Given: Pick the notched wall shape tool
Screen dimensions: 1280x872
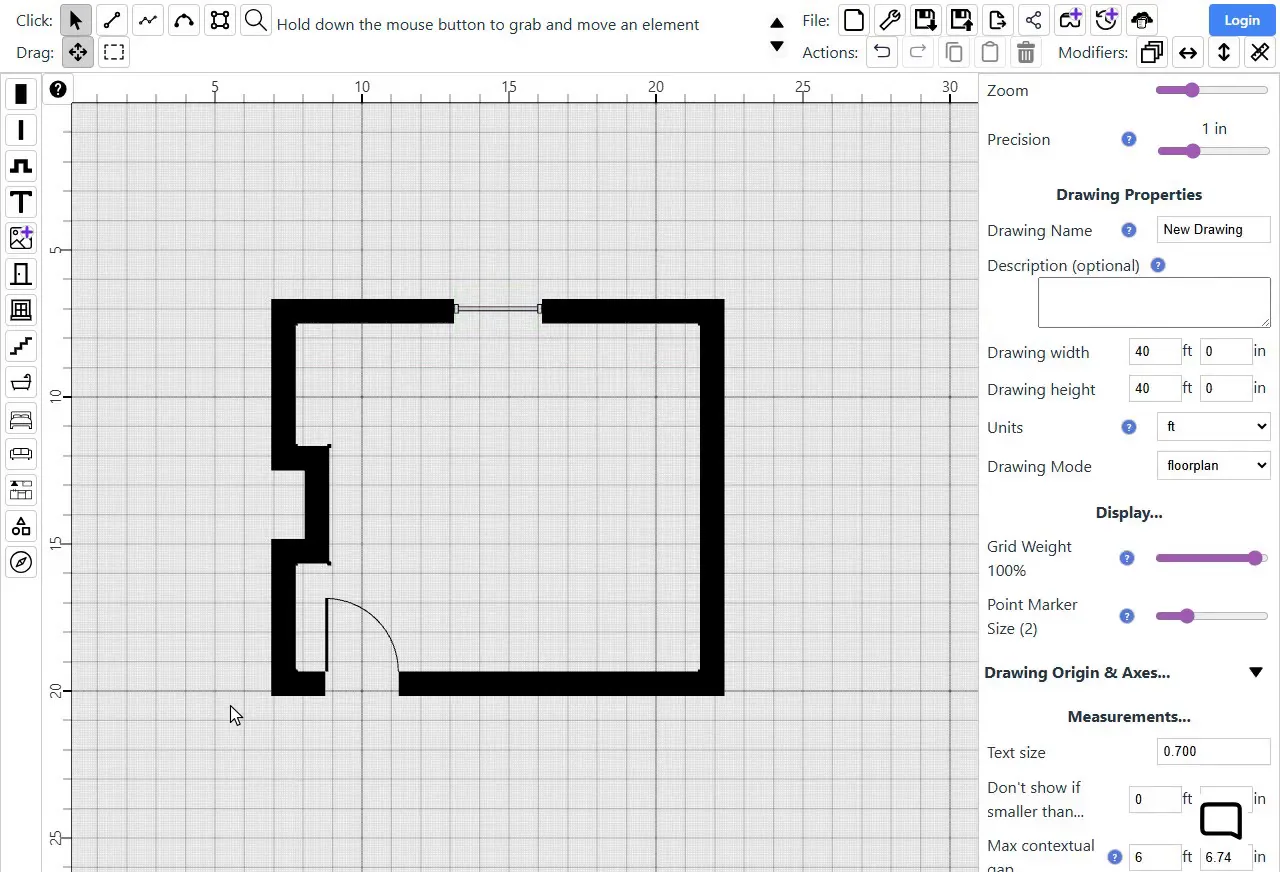Looking at the screenshot, I should point(21,166).
